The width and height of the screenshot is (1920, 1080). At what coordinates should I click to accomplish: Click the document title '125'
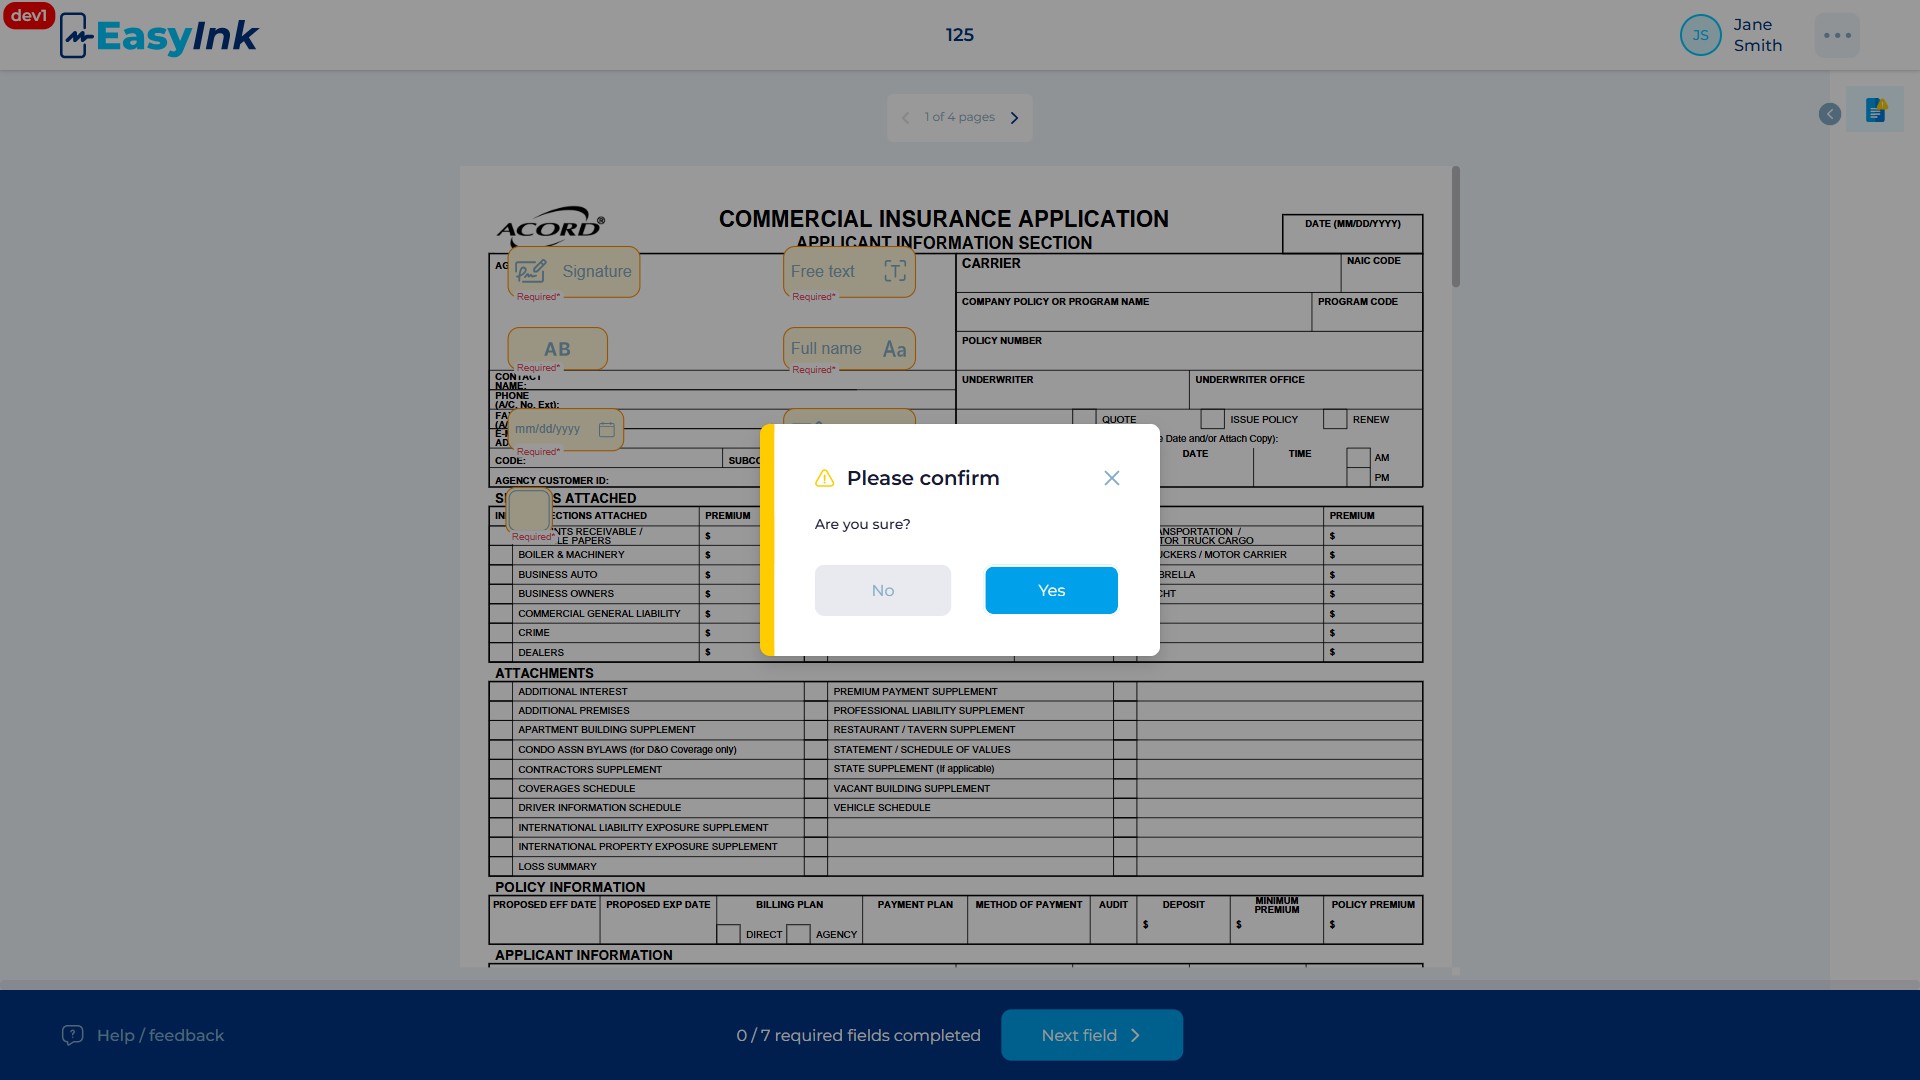pyautogui.click(x=959, y=35)
